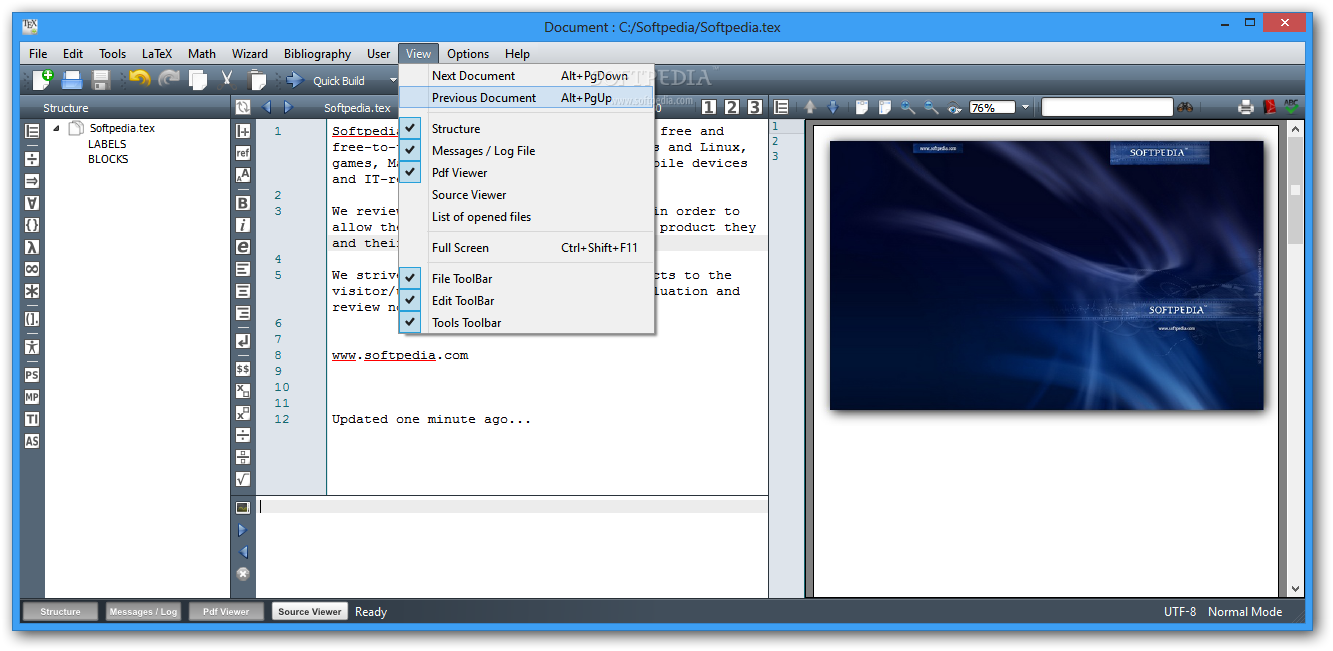Collapse the Softpedia.tex tree node
Image resolution: width=1333 pixels, height=651 pixels.
(x=57, y=128)
